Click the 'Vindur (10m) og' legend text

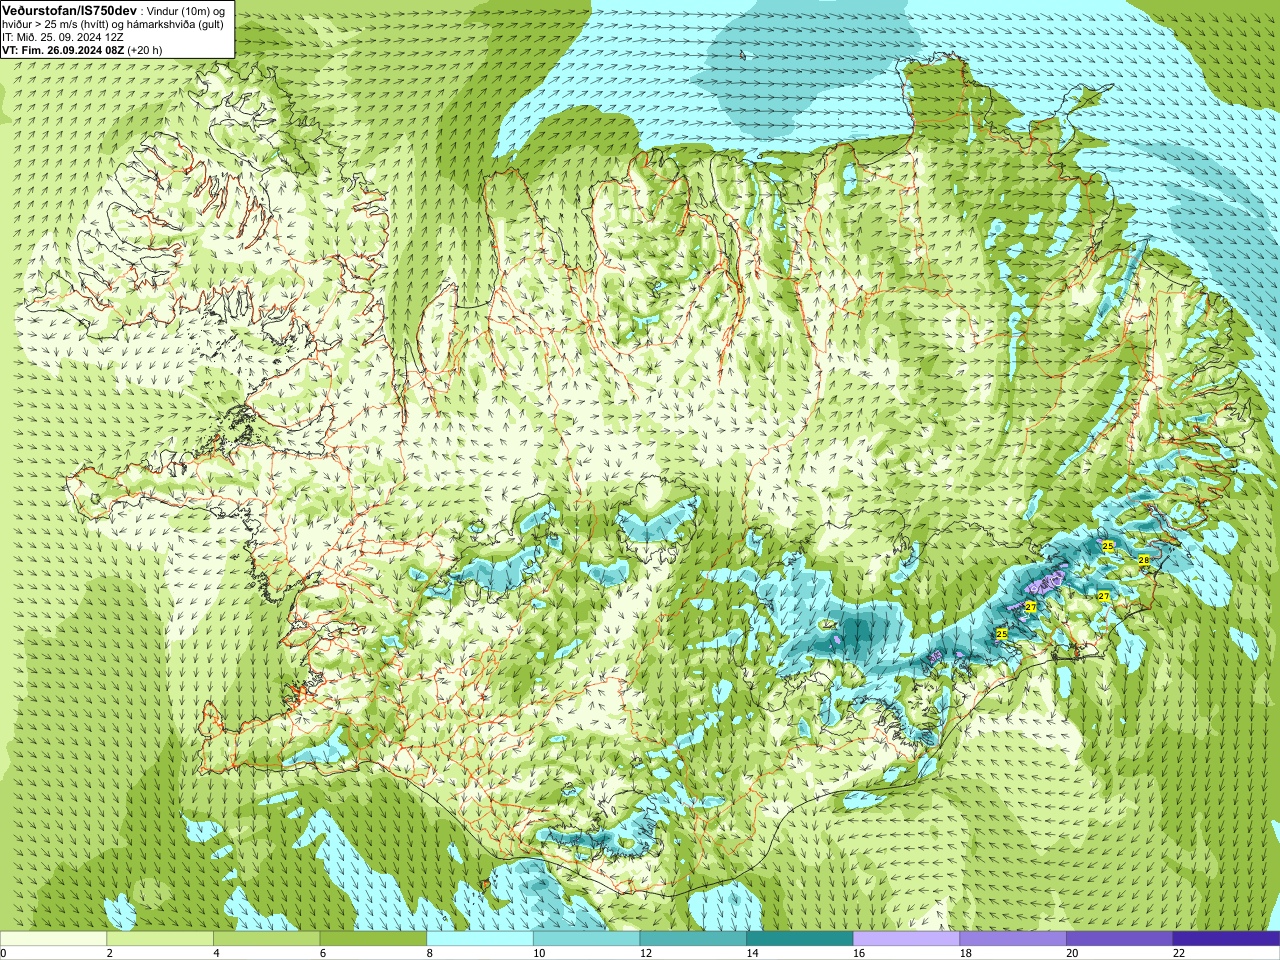(x=186, y=10)
